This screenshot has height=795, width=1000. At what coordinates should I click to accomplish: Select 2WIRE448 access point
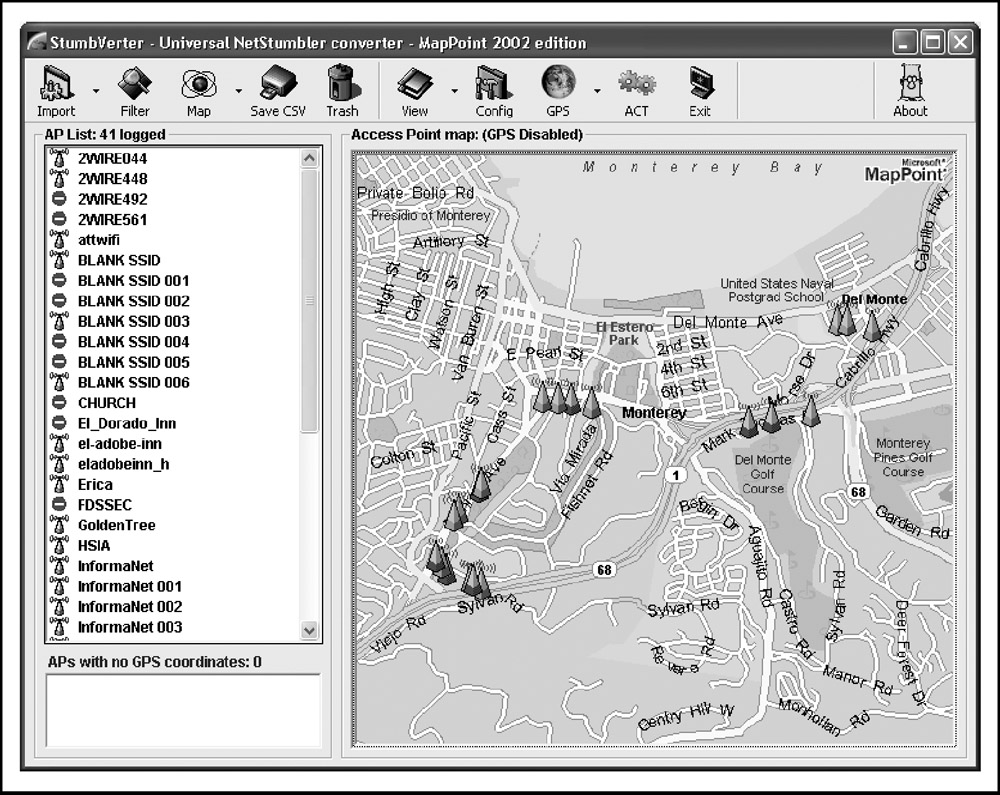tap(112, 179)
